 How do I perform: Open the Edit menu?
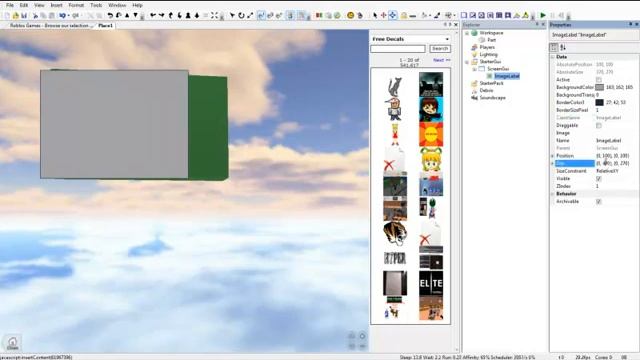coord(24,5)
